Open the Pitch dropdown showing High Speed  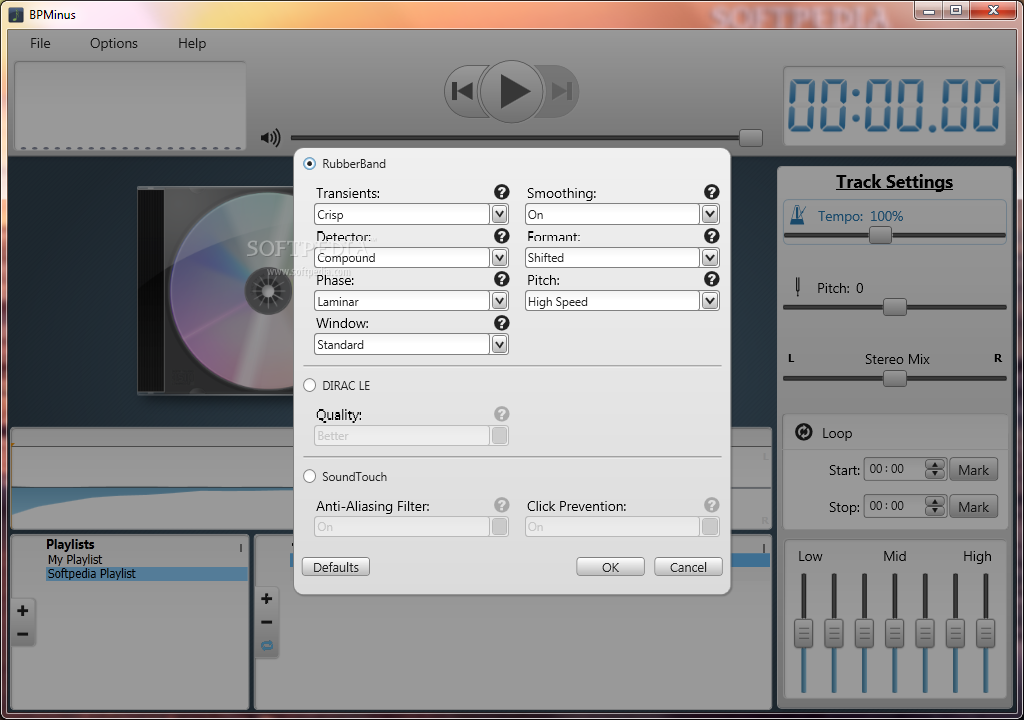[x=622, y=301]
